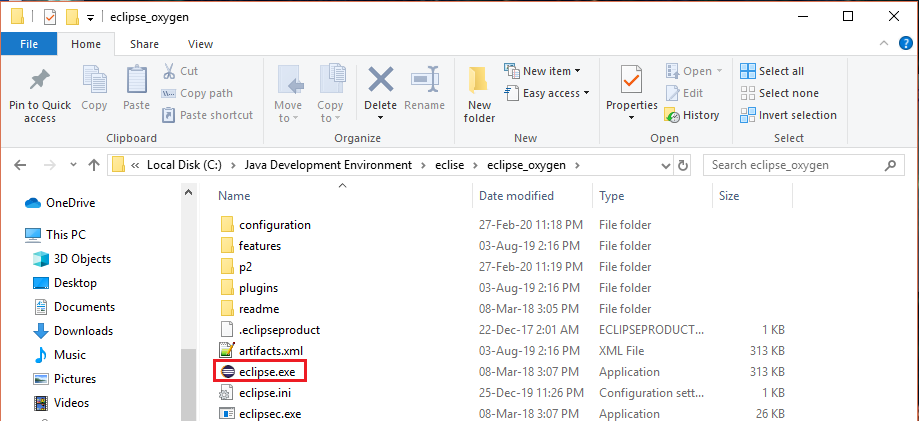Switch to the View tab

200,44
